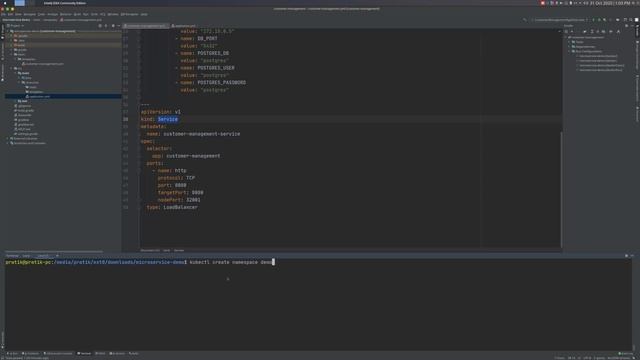Select HELP.md in project tree
Screen dimensions: 640x360
pyautogui.click(x=24, y=129)
